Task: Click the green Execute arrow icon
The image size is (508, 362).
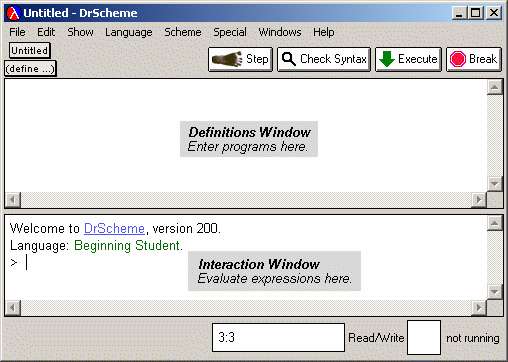Action: (x=387, y=59)
